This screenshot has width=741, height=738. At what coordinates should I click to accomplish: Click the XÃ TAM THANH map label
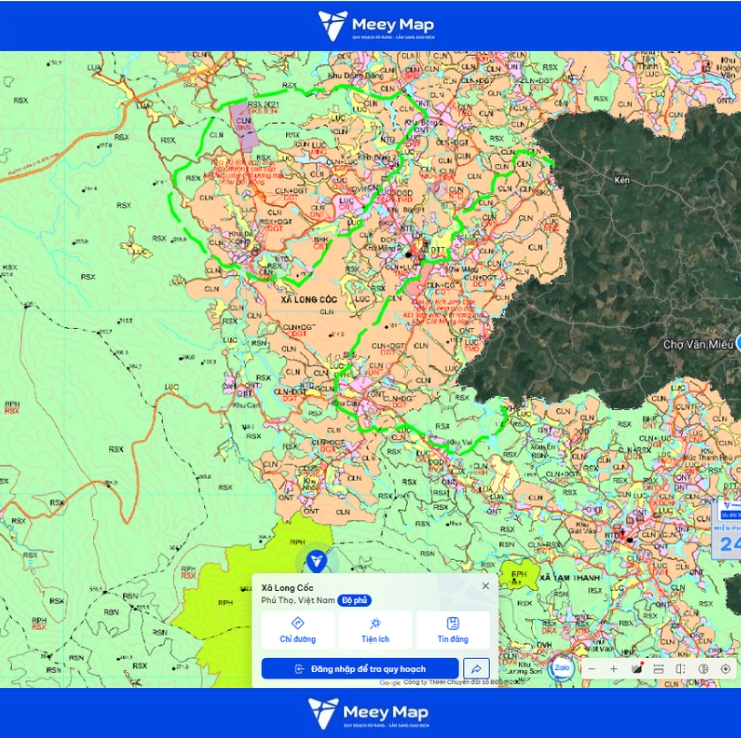click(569, 578)
